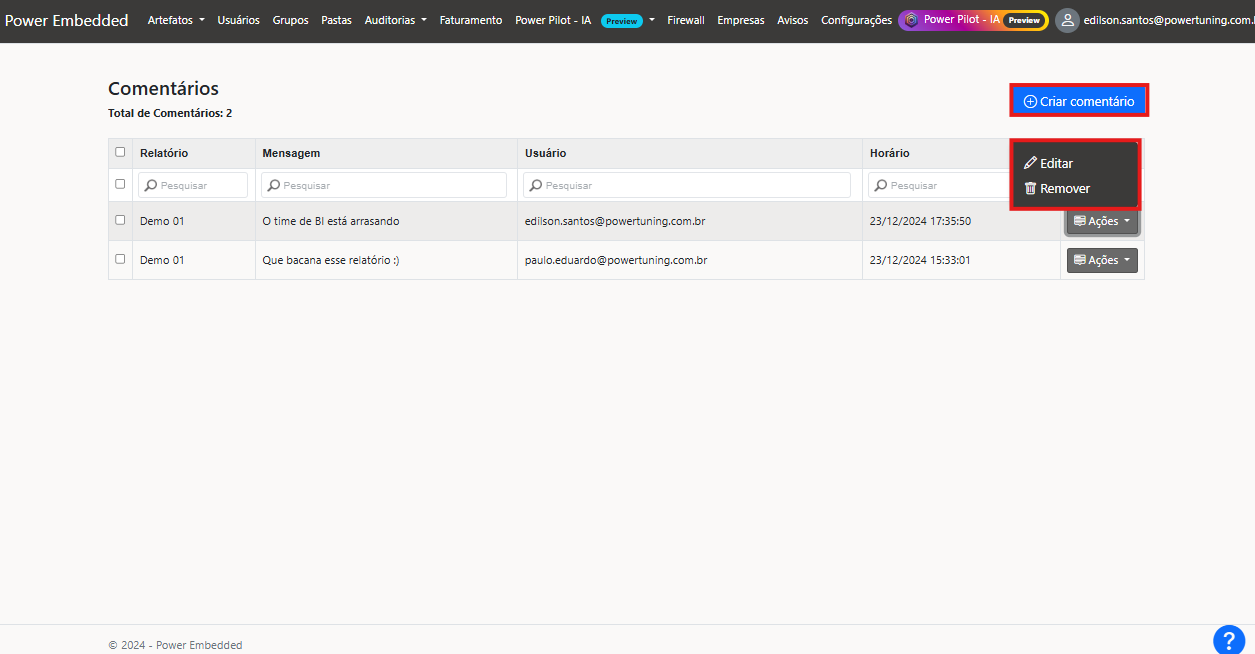This screenshot has height=654, width=1255.
Task: Expand the Auditorias dropdown menu
Action: [395, 20]
